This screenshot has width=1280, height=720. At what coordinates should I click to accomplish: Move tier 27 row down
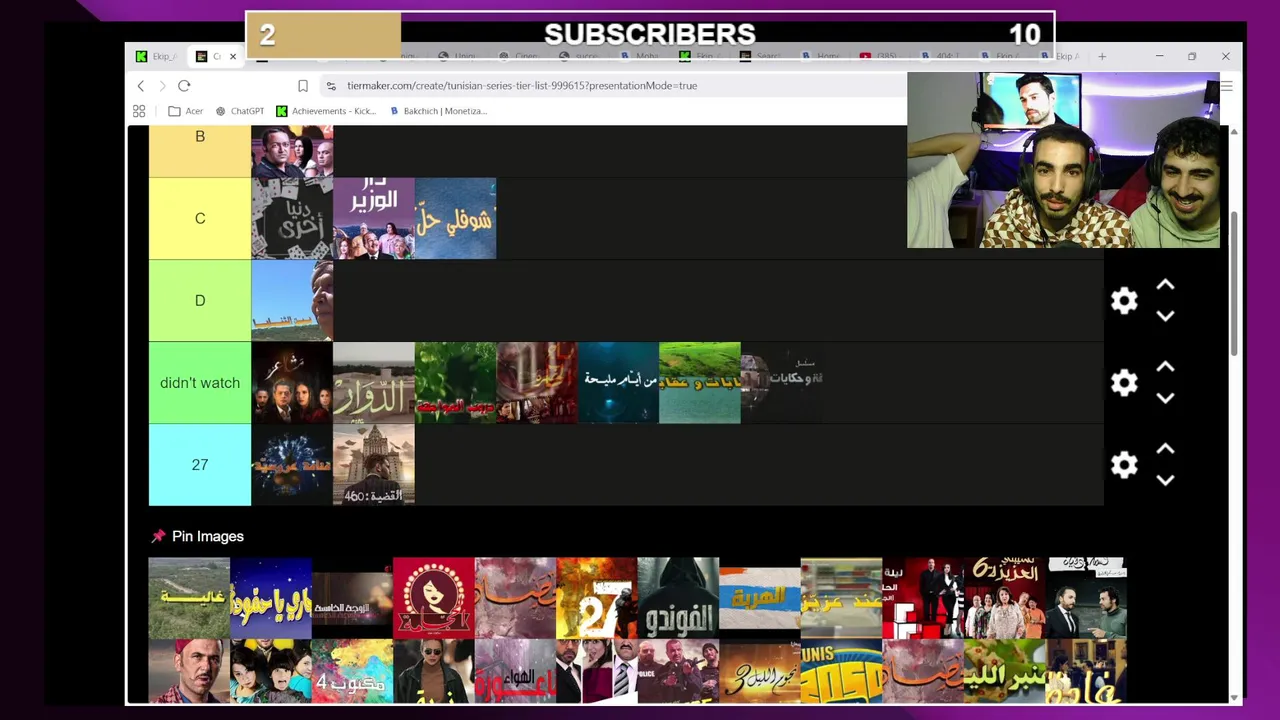point(1165,480)
